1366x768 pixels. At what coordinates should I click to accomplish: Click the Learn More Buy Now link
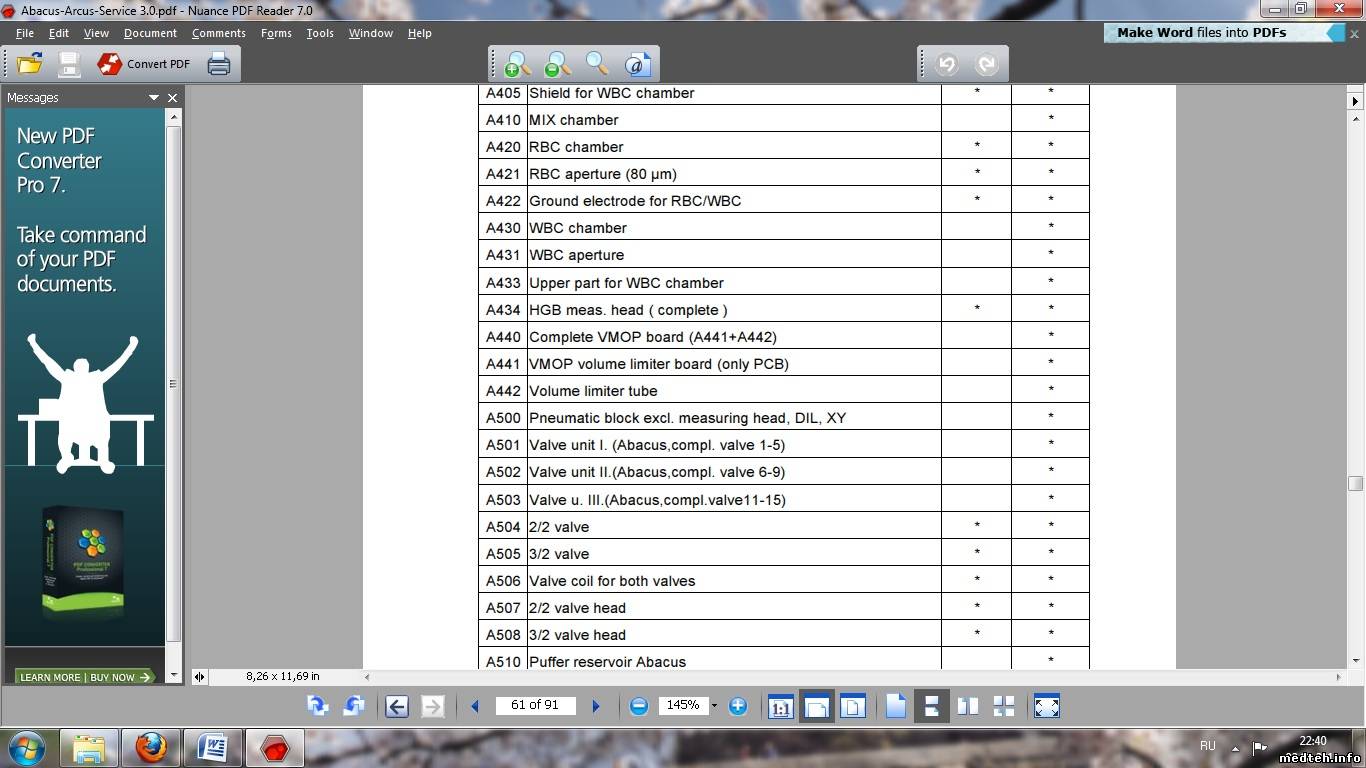pyautogui.click(x=85, y=677)
